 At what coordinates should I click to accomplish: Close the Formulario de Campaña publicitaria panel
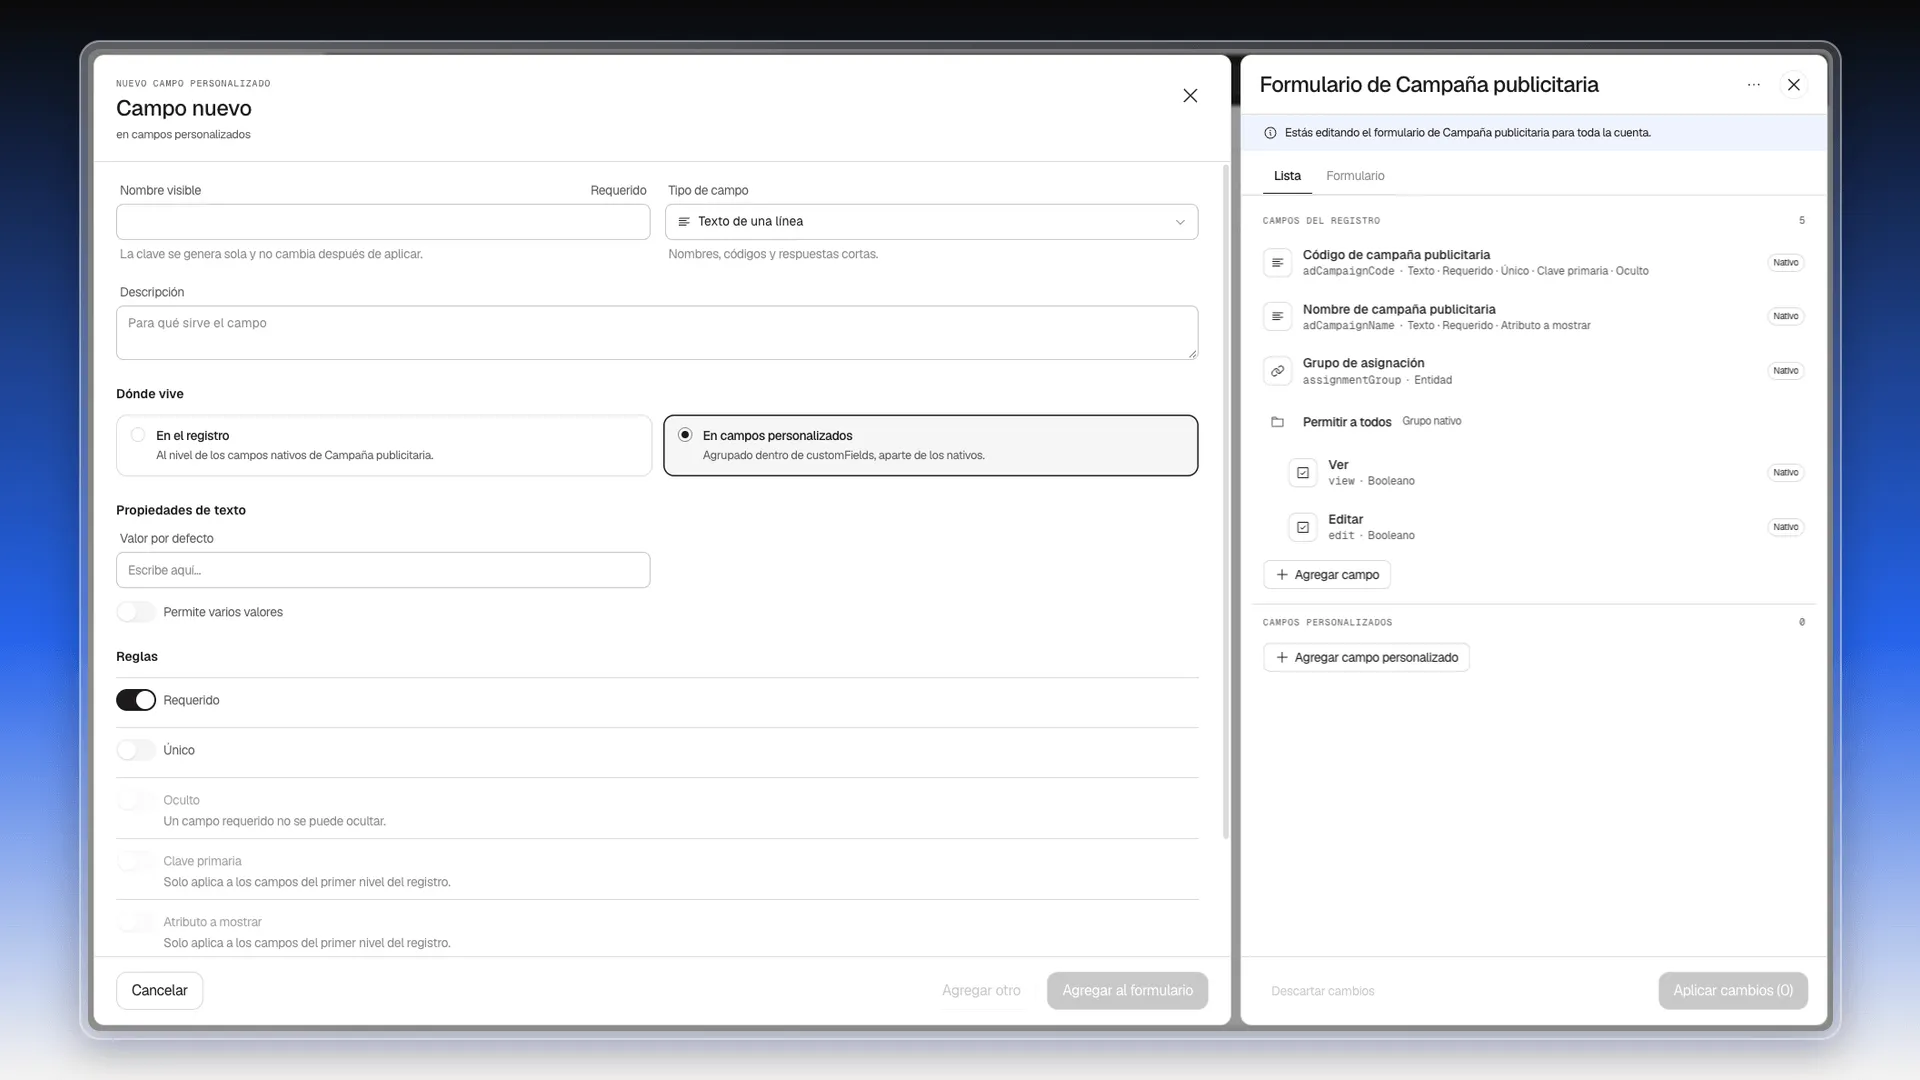pyautogui.click(x=1794, y=85)
